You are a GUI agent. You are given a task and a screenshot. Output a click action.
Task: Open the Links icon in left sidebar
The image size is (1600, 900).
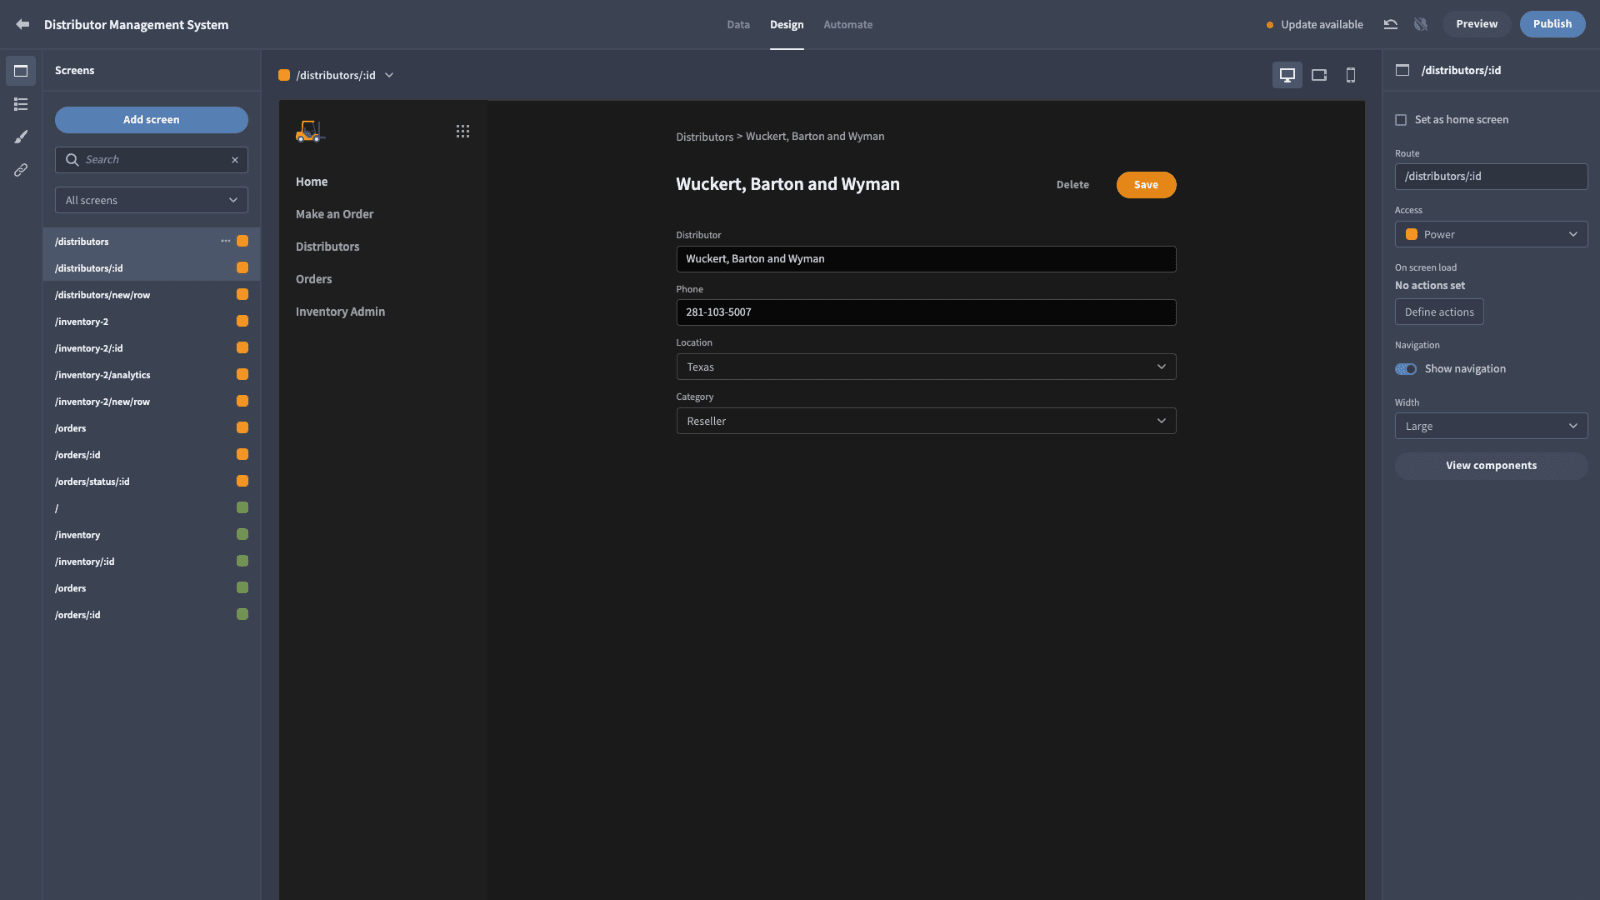(20, 170)
